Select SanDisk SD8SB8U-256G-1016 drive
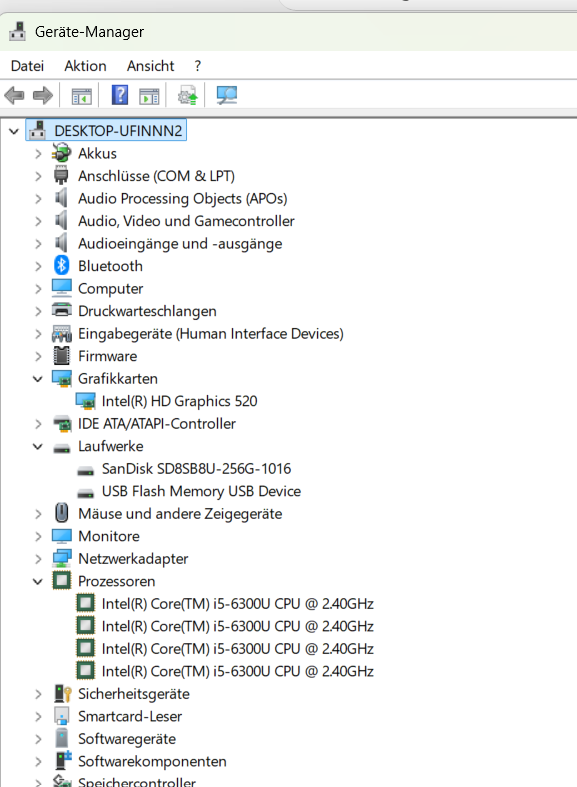This screenshot has width=577, height=787. [196, 469]
